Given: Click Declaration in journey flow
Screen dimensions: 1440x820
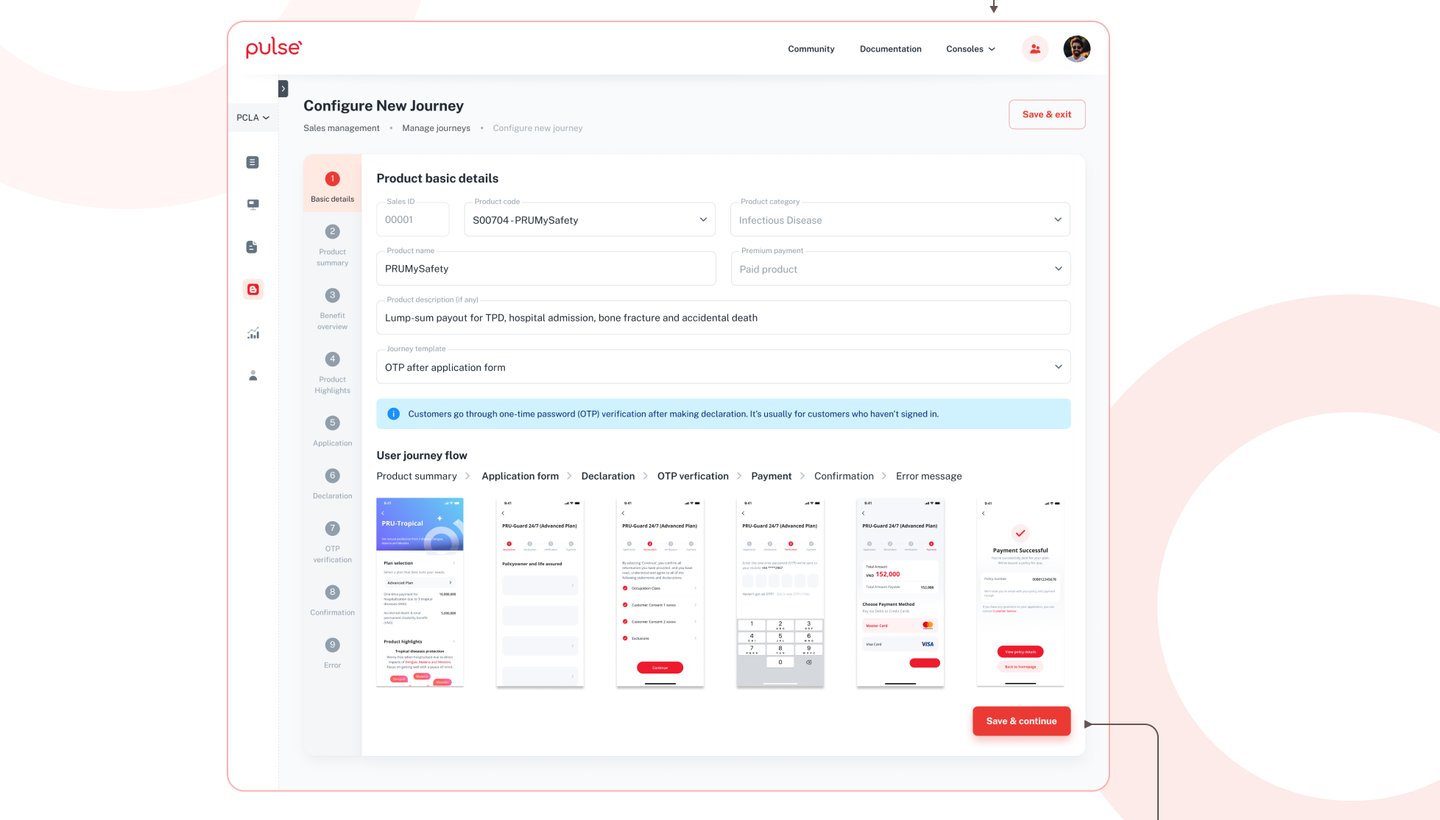Looking at the screenshot, I should click(x=608, y=476).
